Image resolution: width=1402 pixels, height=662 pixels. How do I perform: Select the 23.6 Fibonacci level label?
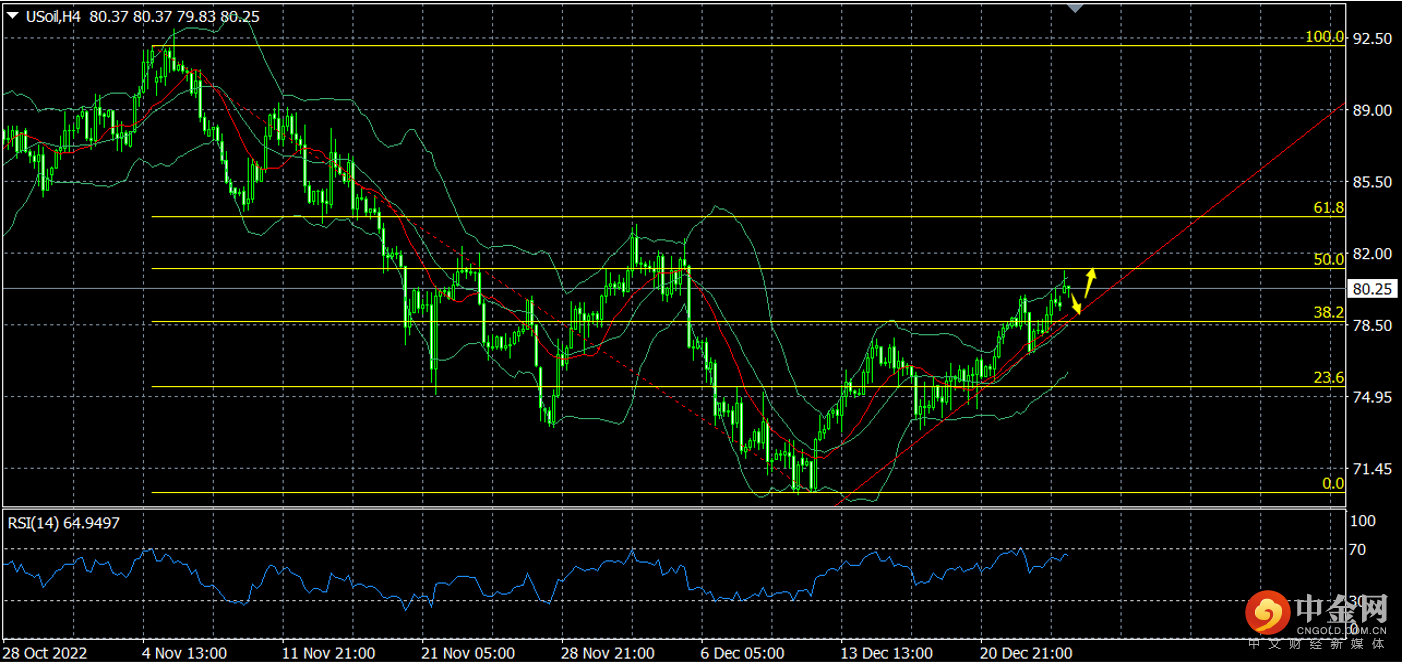tap(1329, 378)
